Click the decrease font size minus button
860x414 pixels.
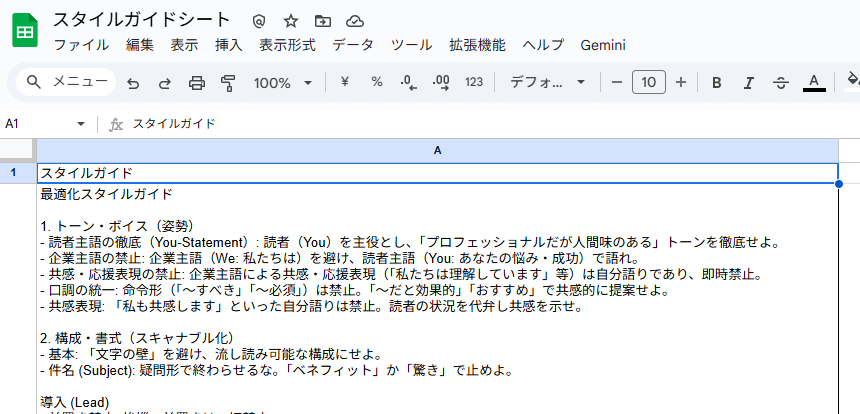617,83
